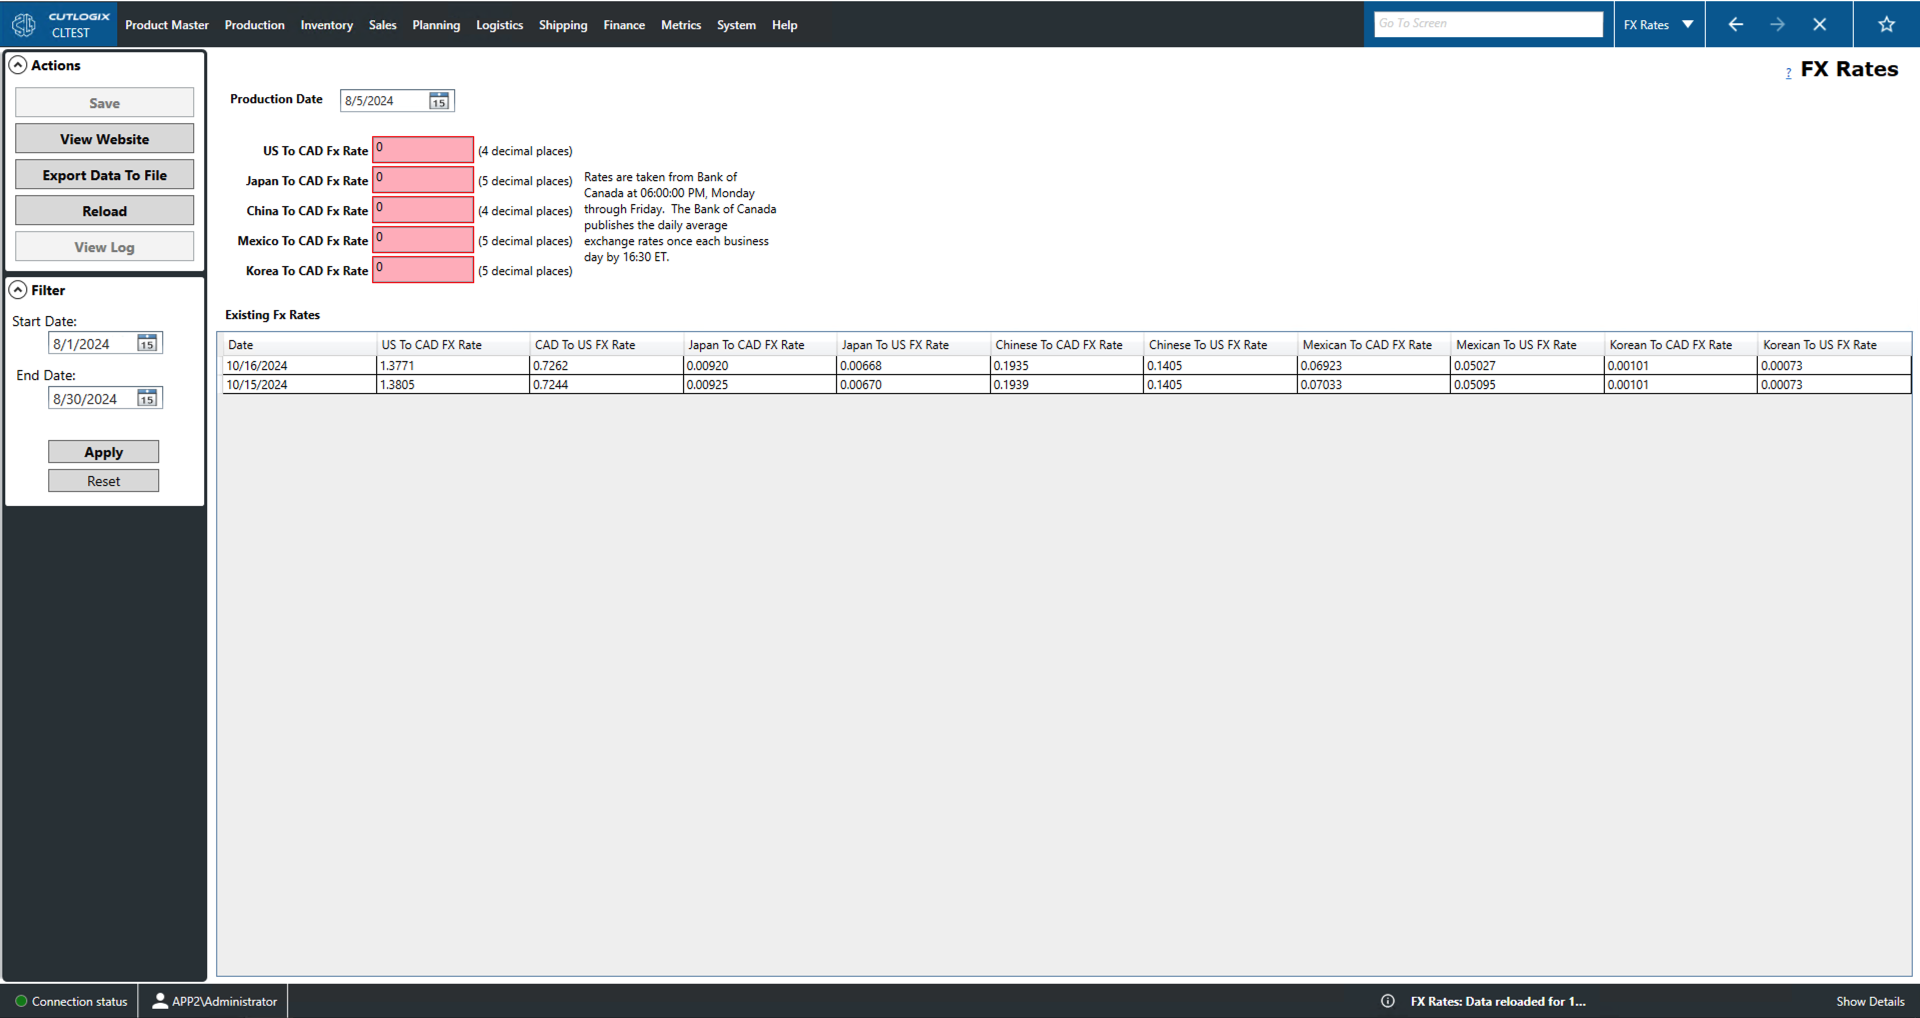
Task: Apply the date filter
Action: (x=103, y=451)
